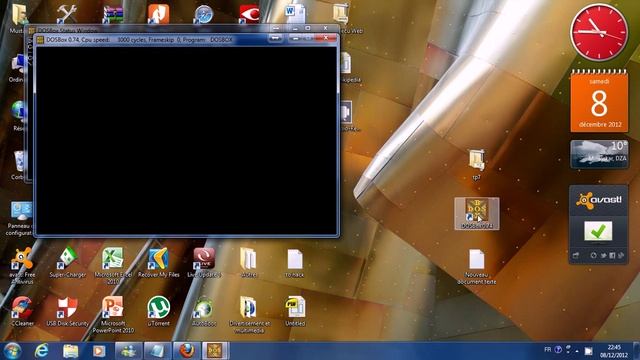The image size is (640, 360).
Task: Show hidden icons in system tray
Action: click(577, 351)
